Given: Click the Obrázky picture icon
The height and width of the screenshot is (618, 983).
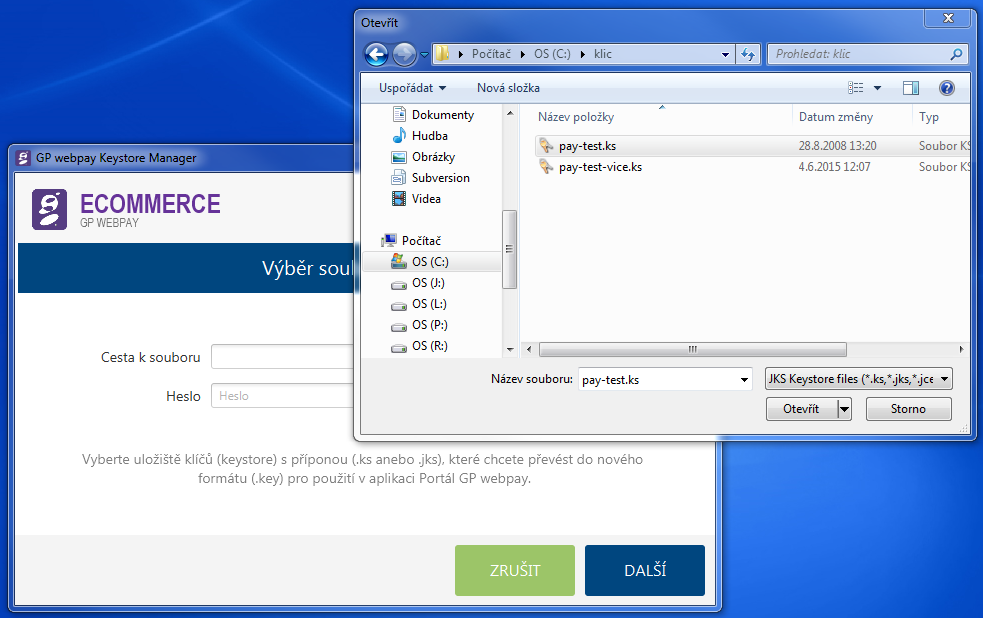Looking at the screenshot, I should tap(399, 157).
